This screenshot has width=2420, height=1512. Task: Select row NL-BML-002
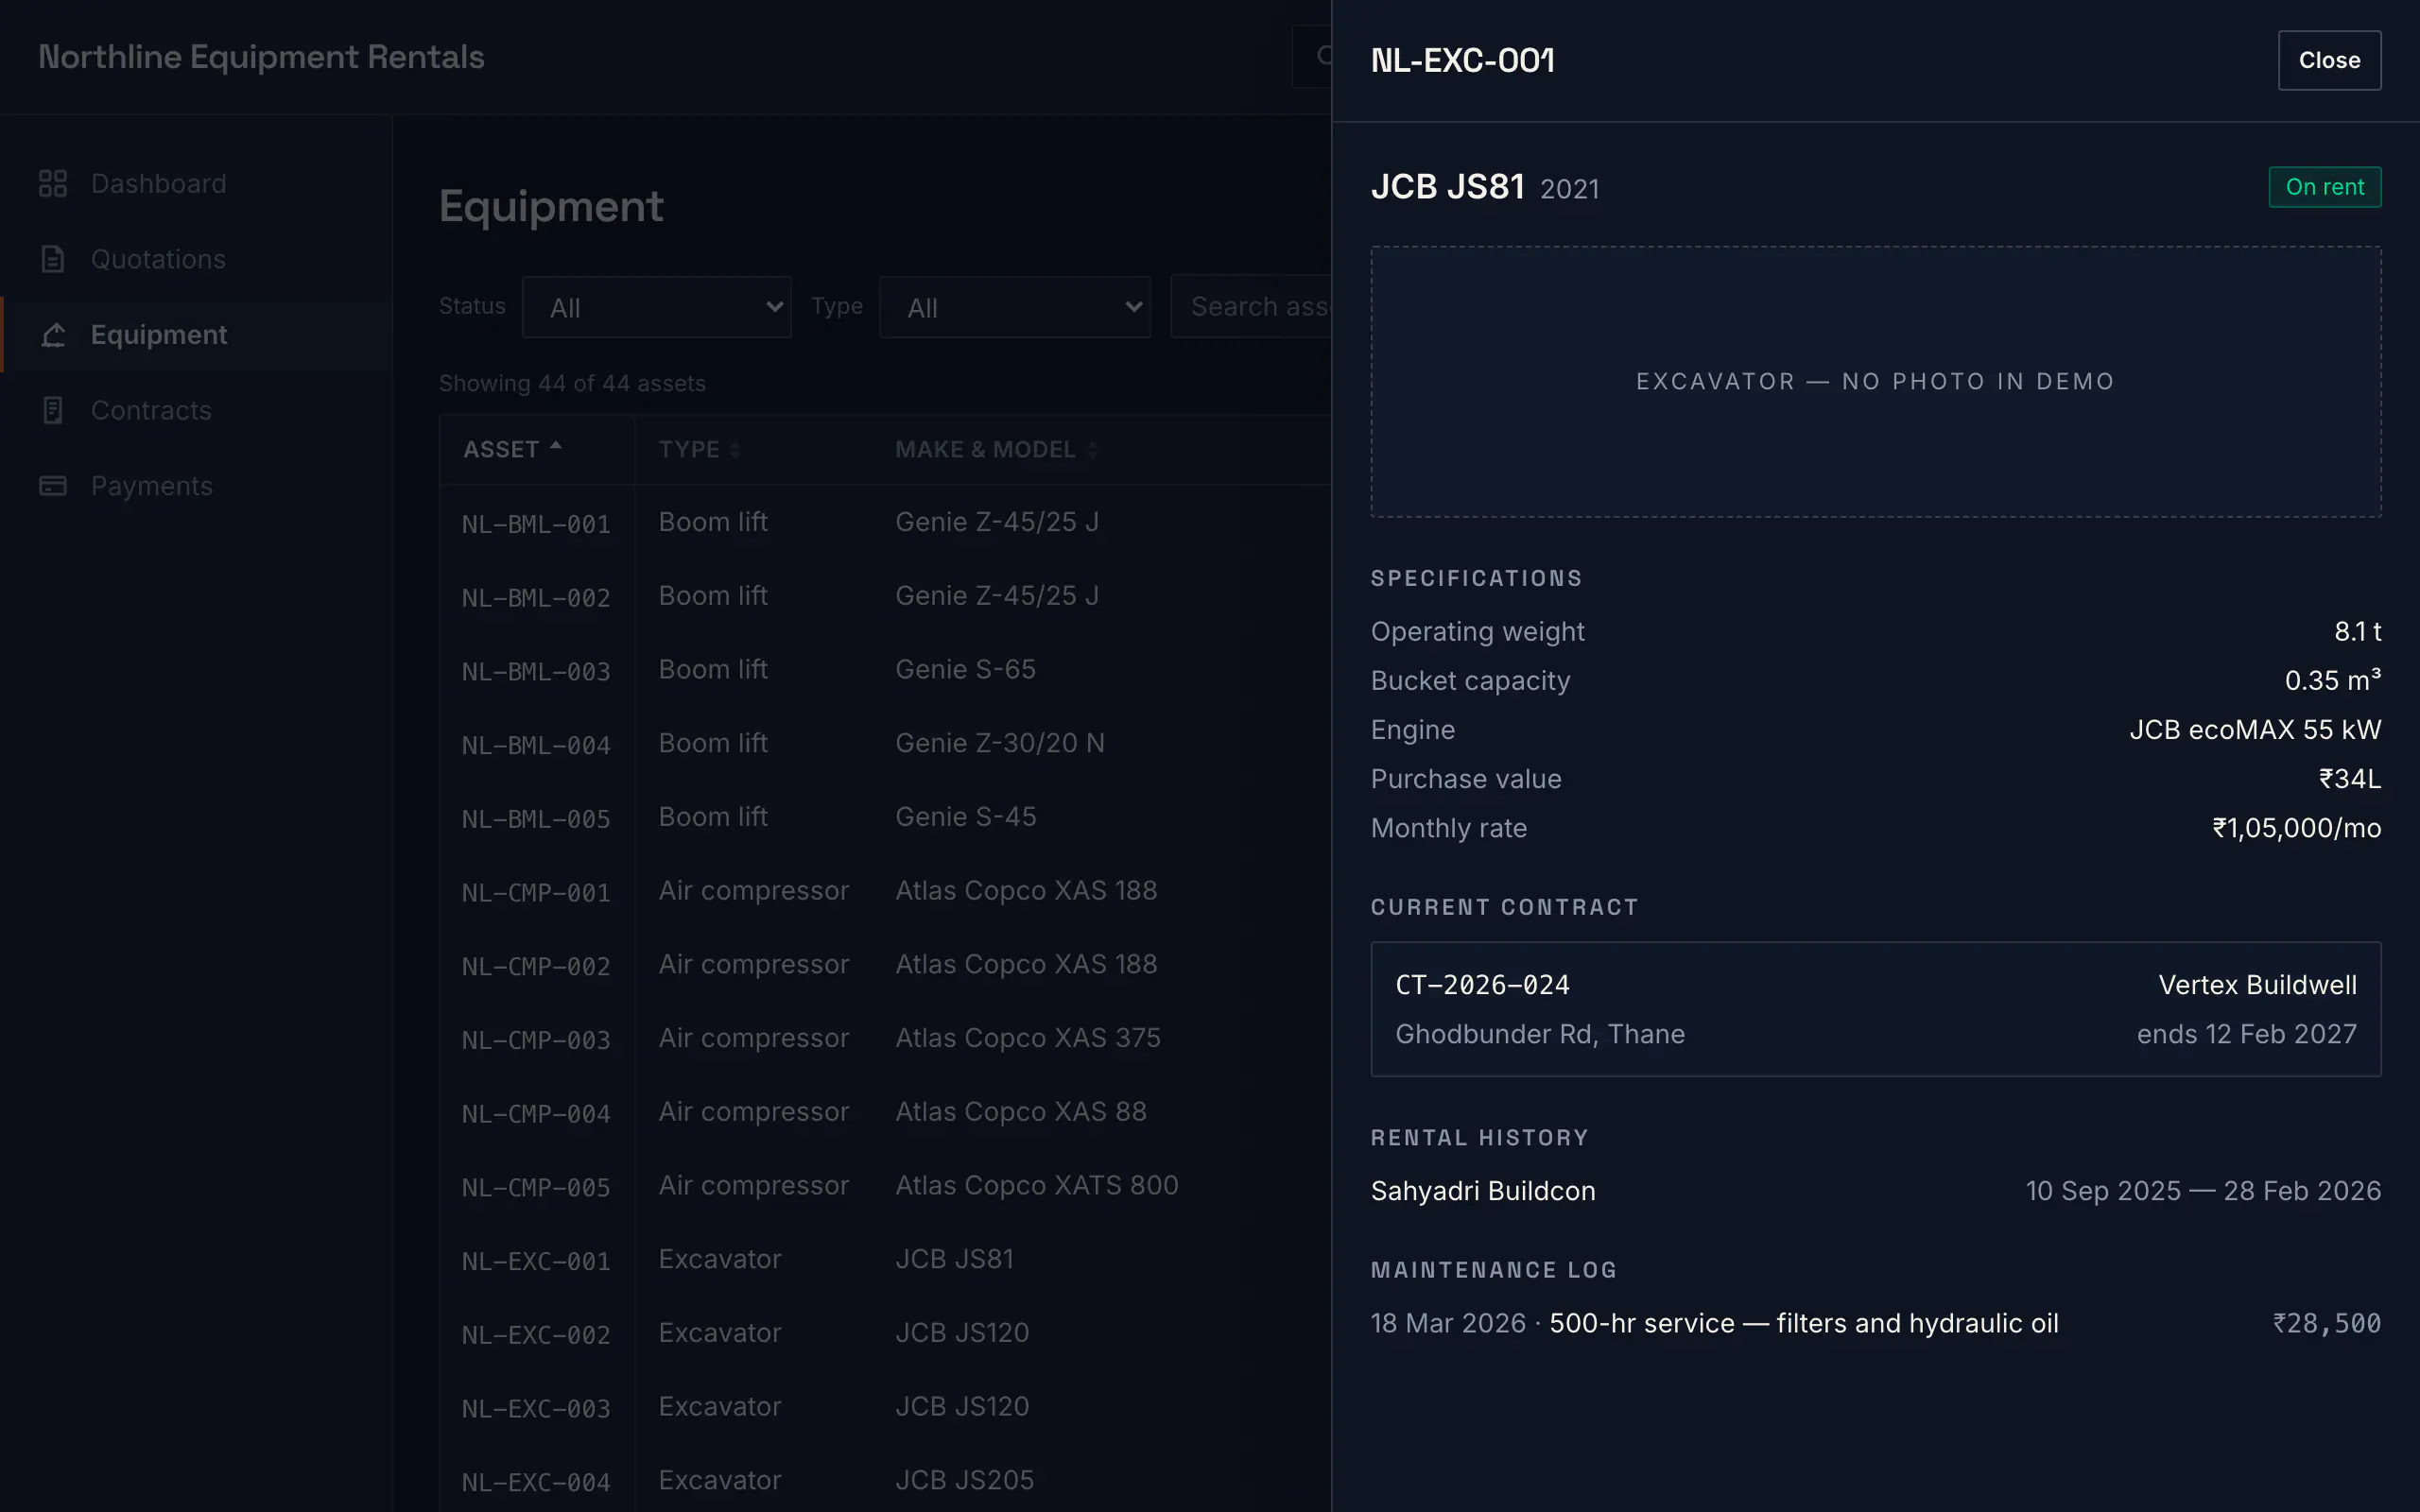tap(885, 596)
